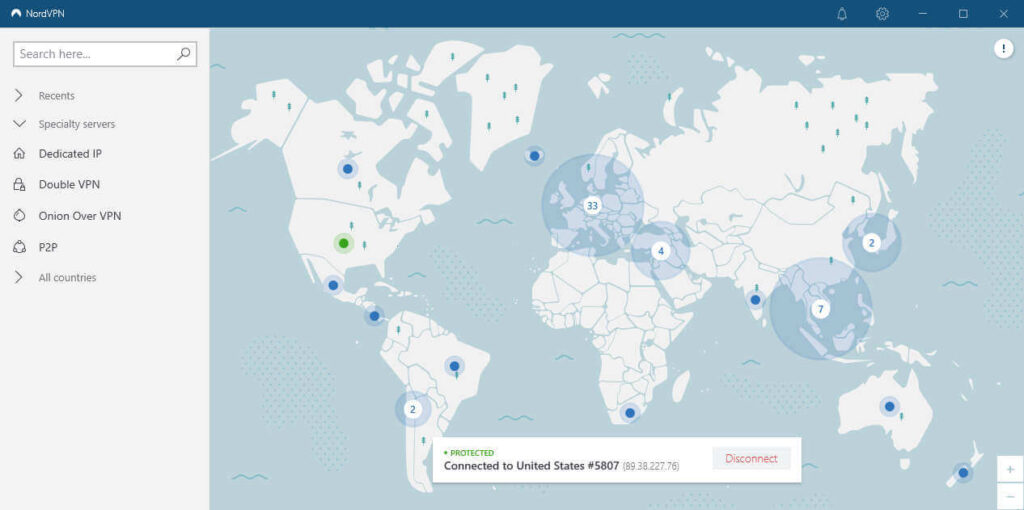This screenshot has width=1024, height=510.
Task: Focus the Search here field
Action: [105, 54]
